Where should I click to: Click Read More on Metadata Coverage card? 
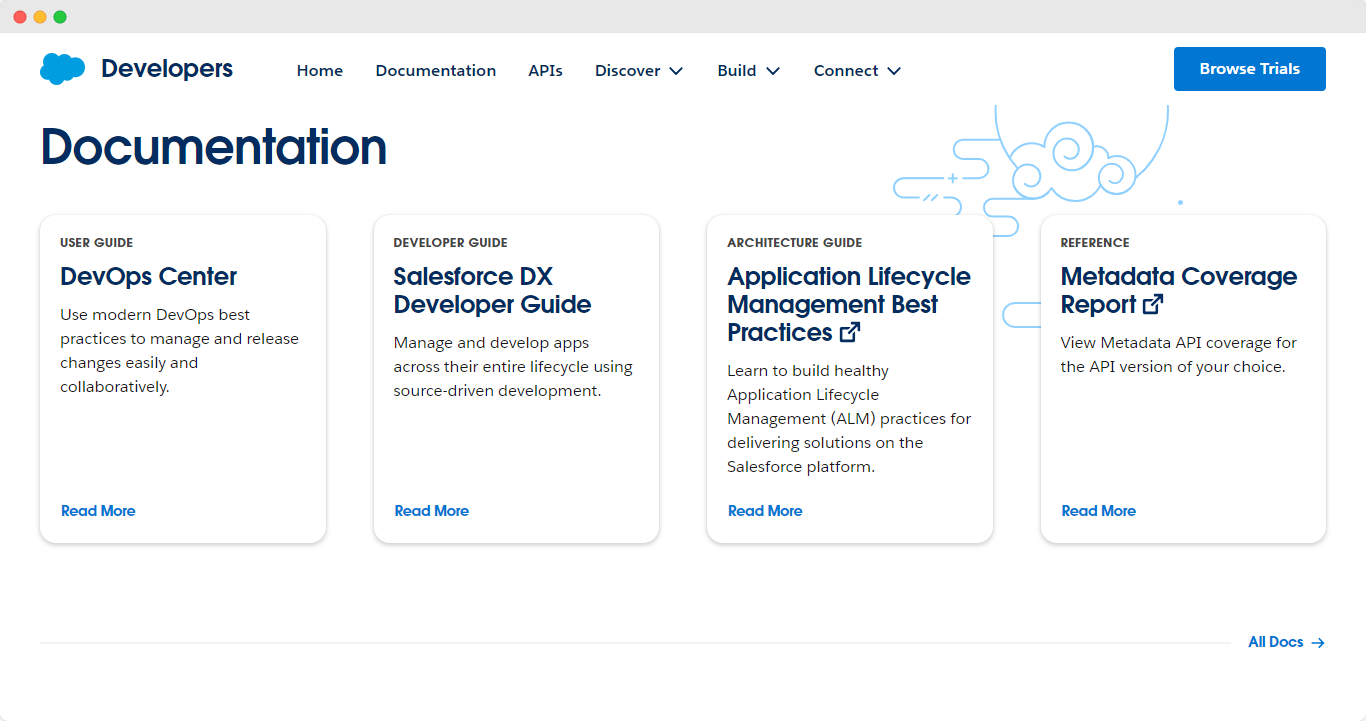(x=1098, y=511)
